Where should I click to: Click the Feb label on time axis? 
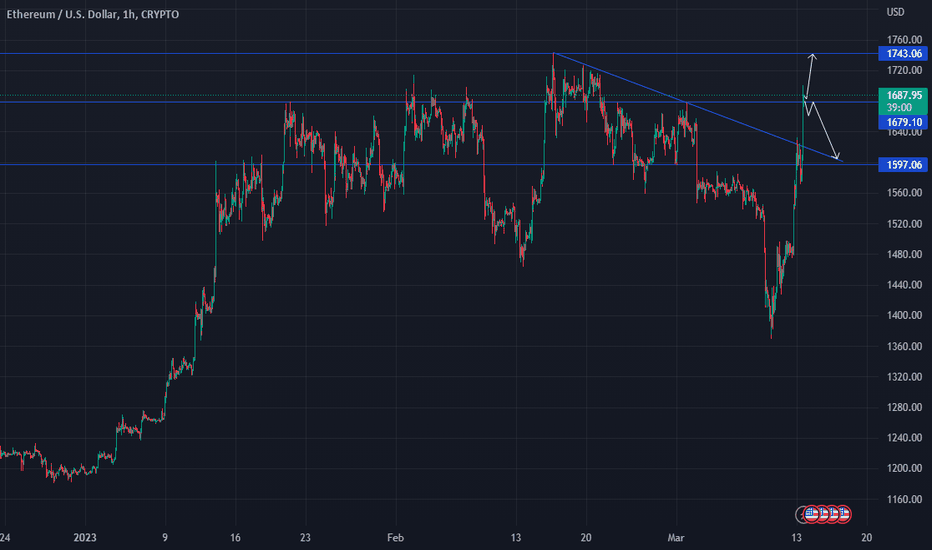coord(395,538)
